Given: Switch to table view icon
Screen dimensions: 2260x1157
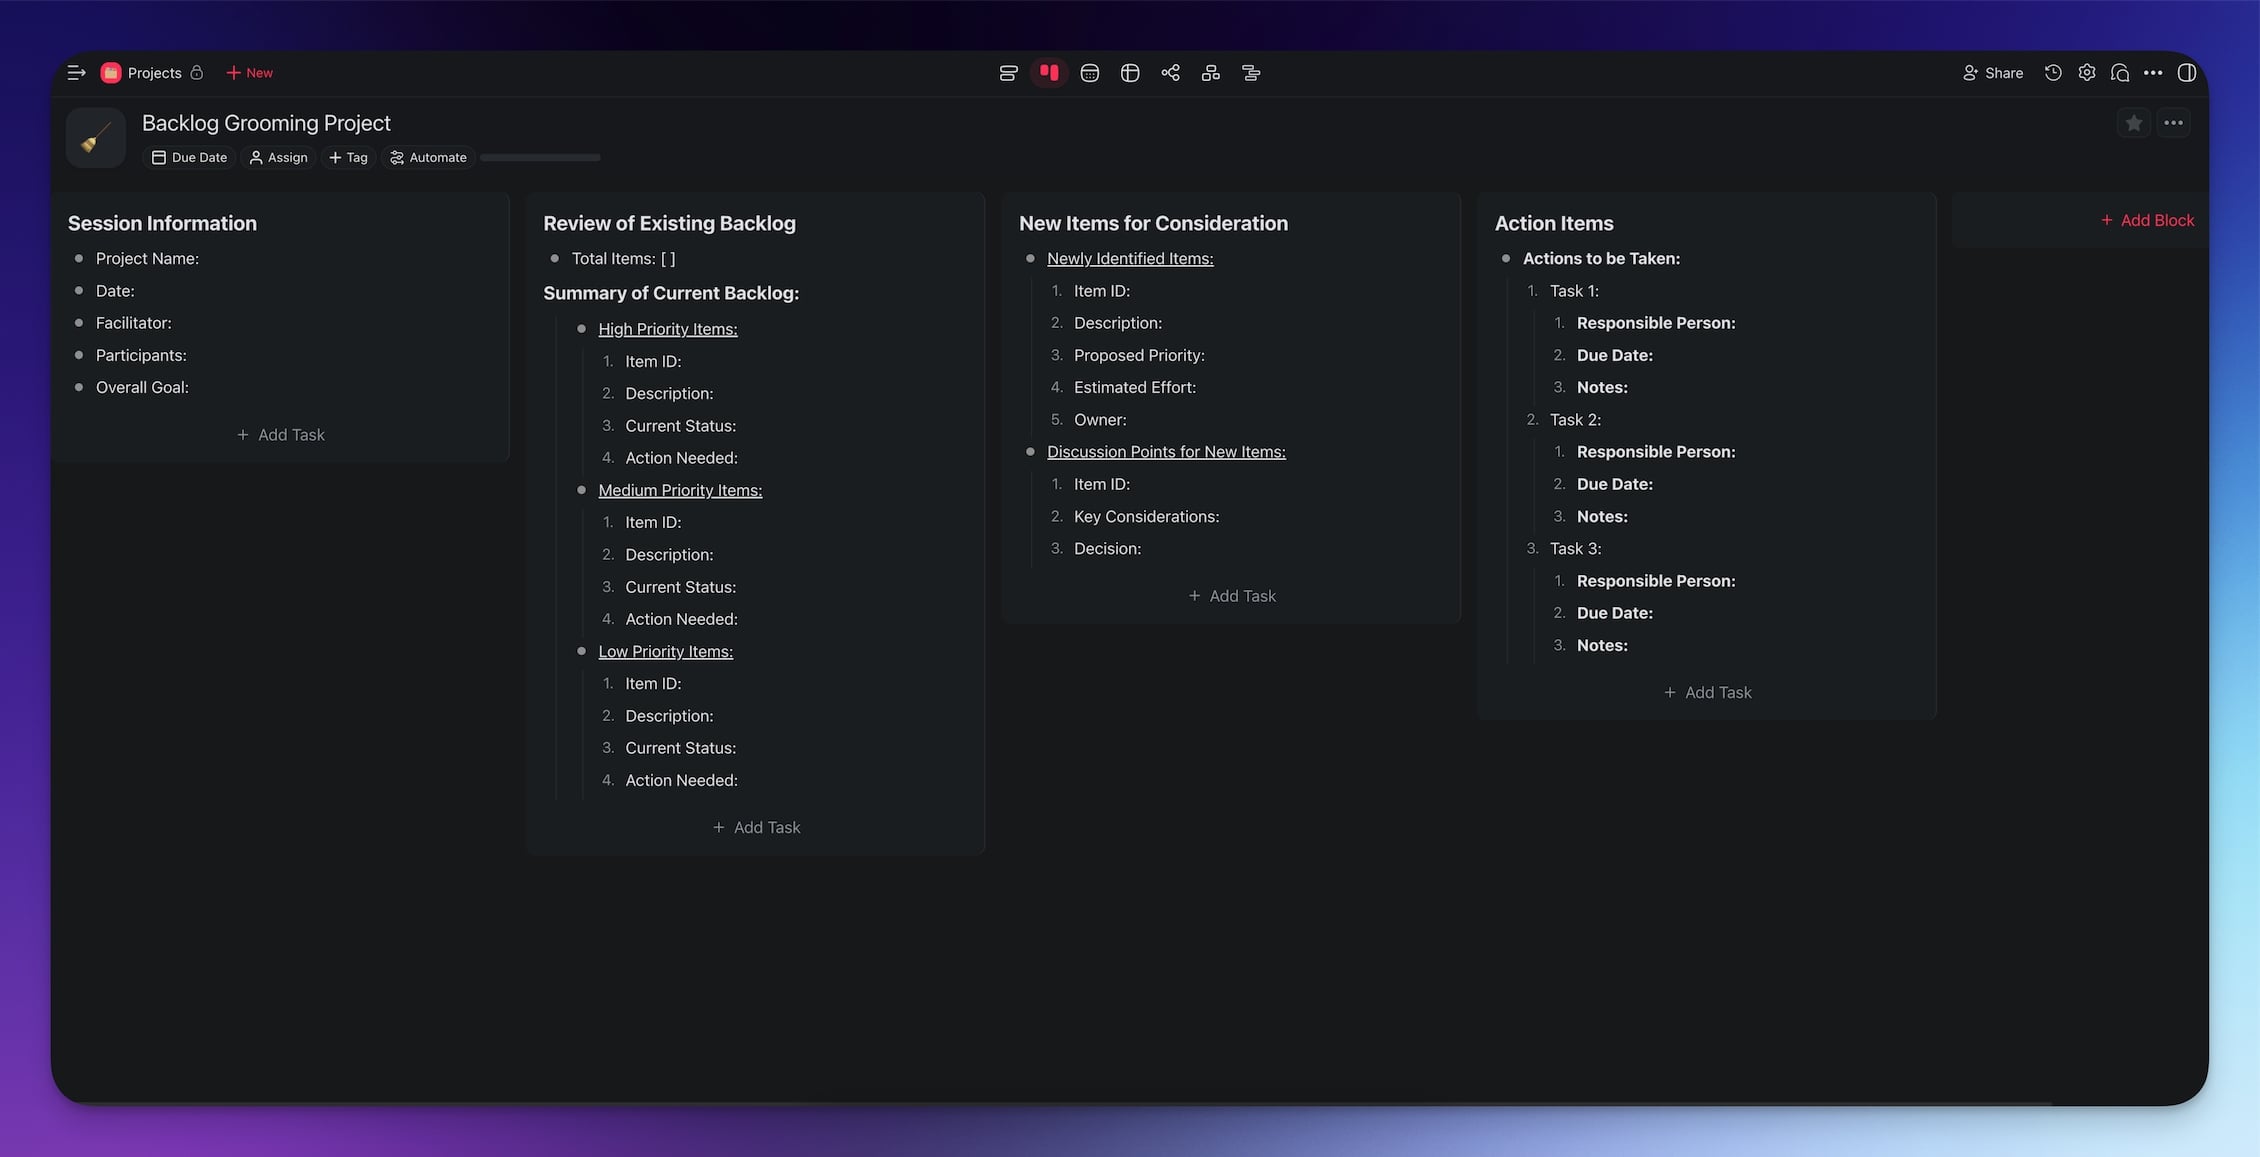Looking at the screenshot, I should [x=1130, y=73].
